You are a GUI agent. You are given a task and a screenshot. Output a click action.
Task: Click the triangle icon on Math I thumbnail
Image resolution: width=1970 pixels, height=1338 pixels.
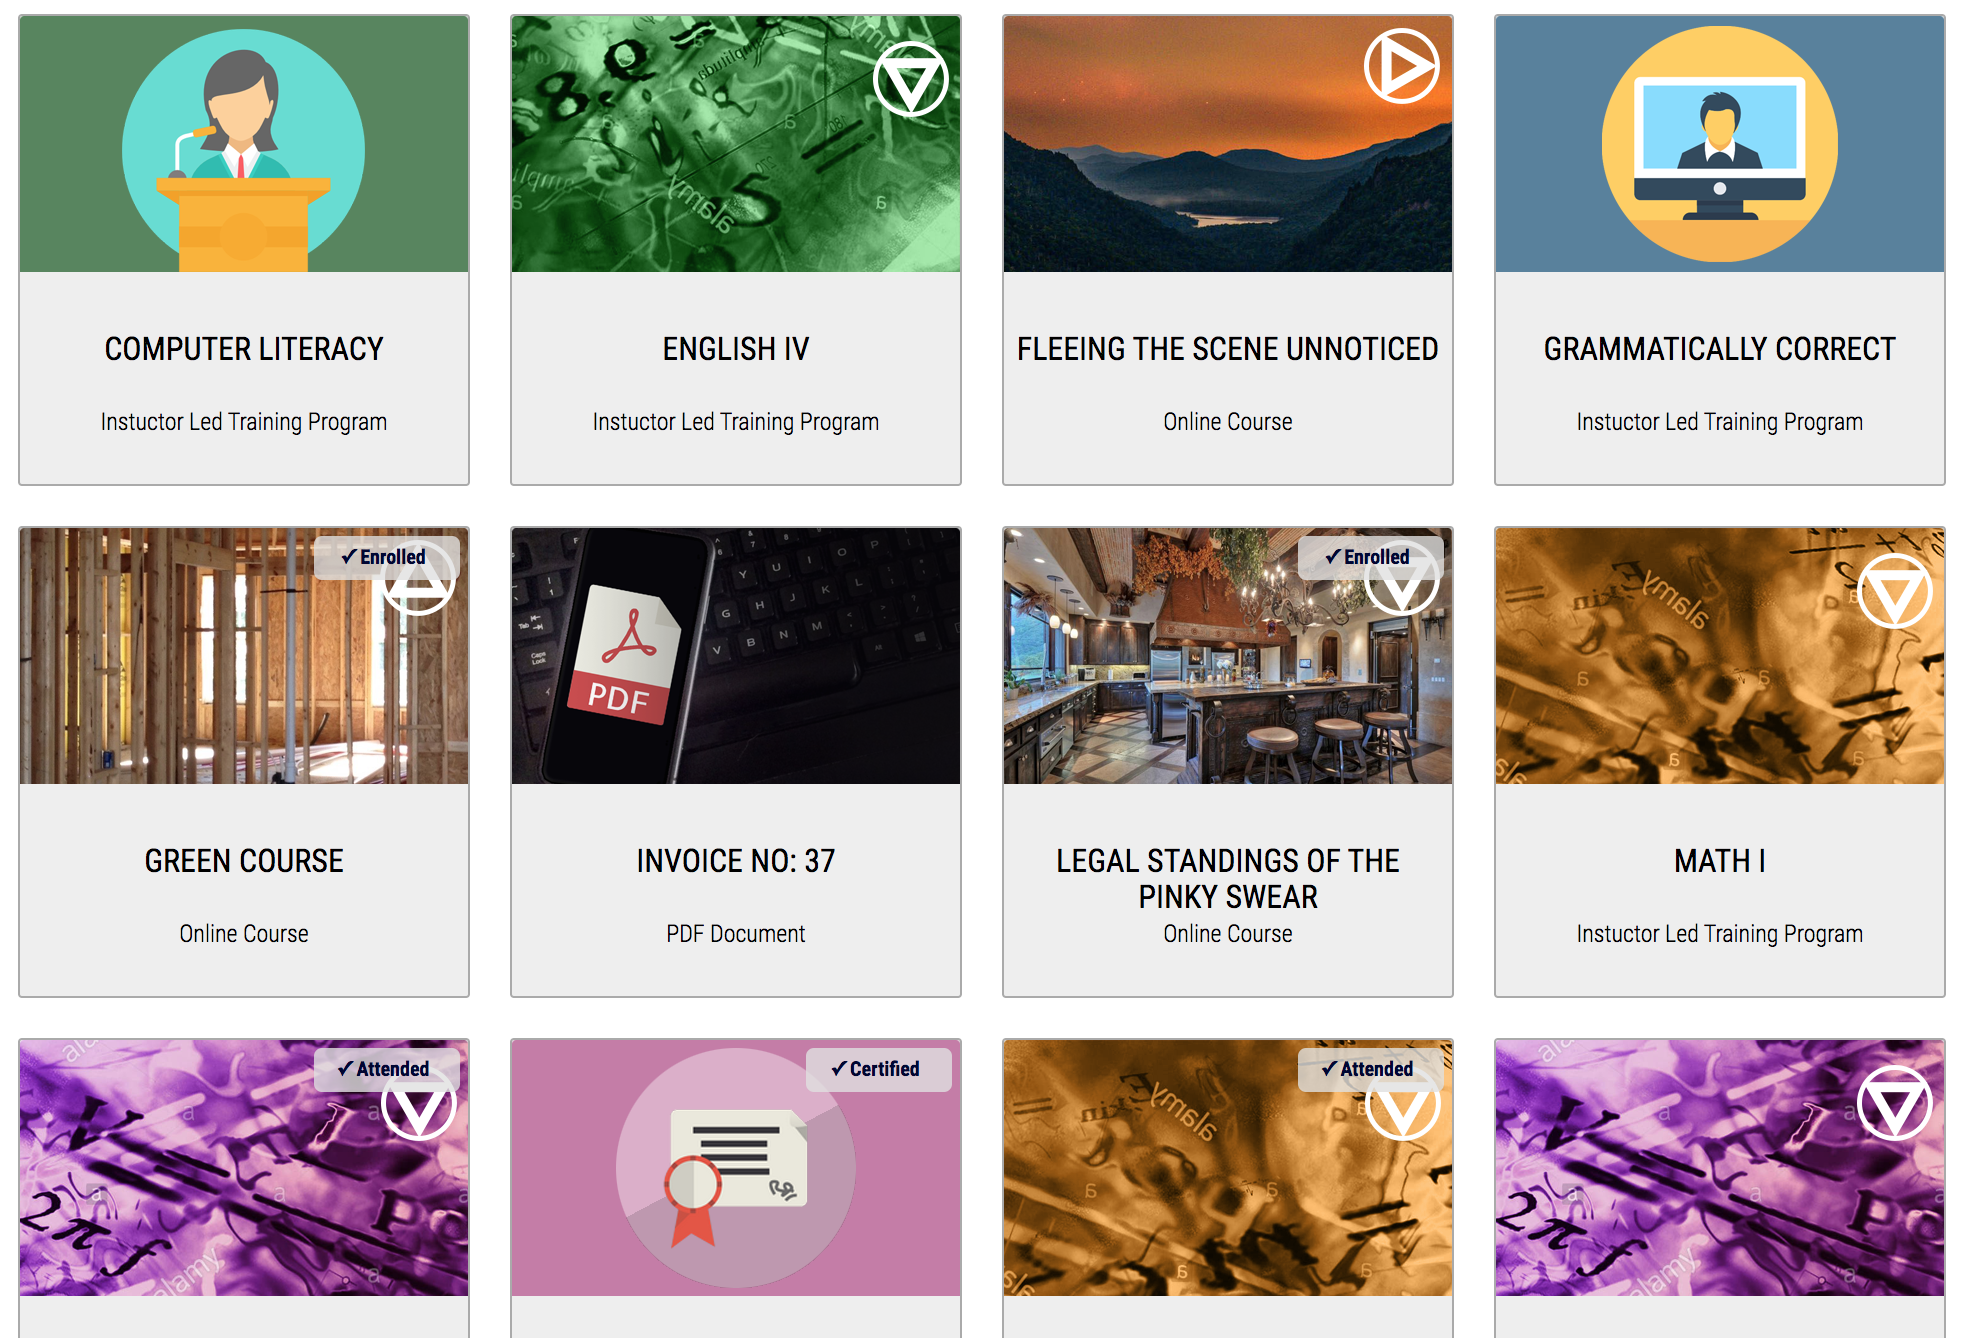[1894, 591]
